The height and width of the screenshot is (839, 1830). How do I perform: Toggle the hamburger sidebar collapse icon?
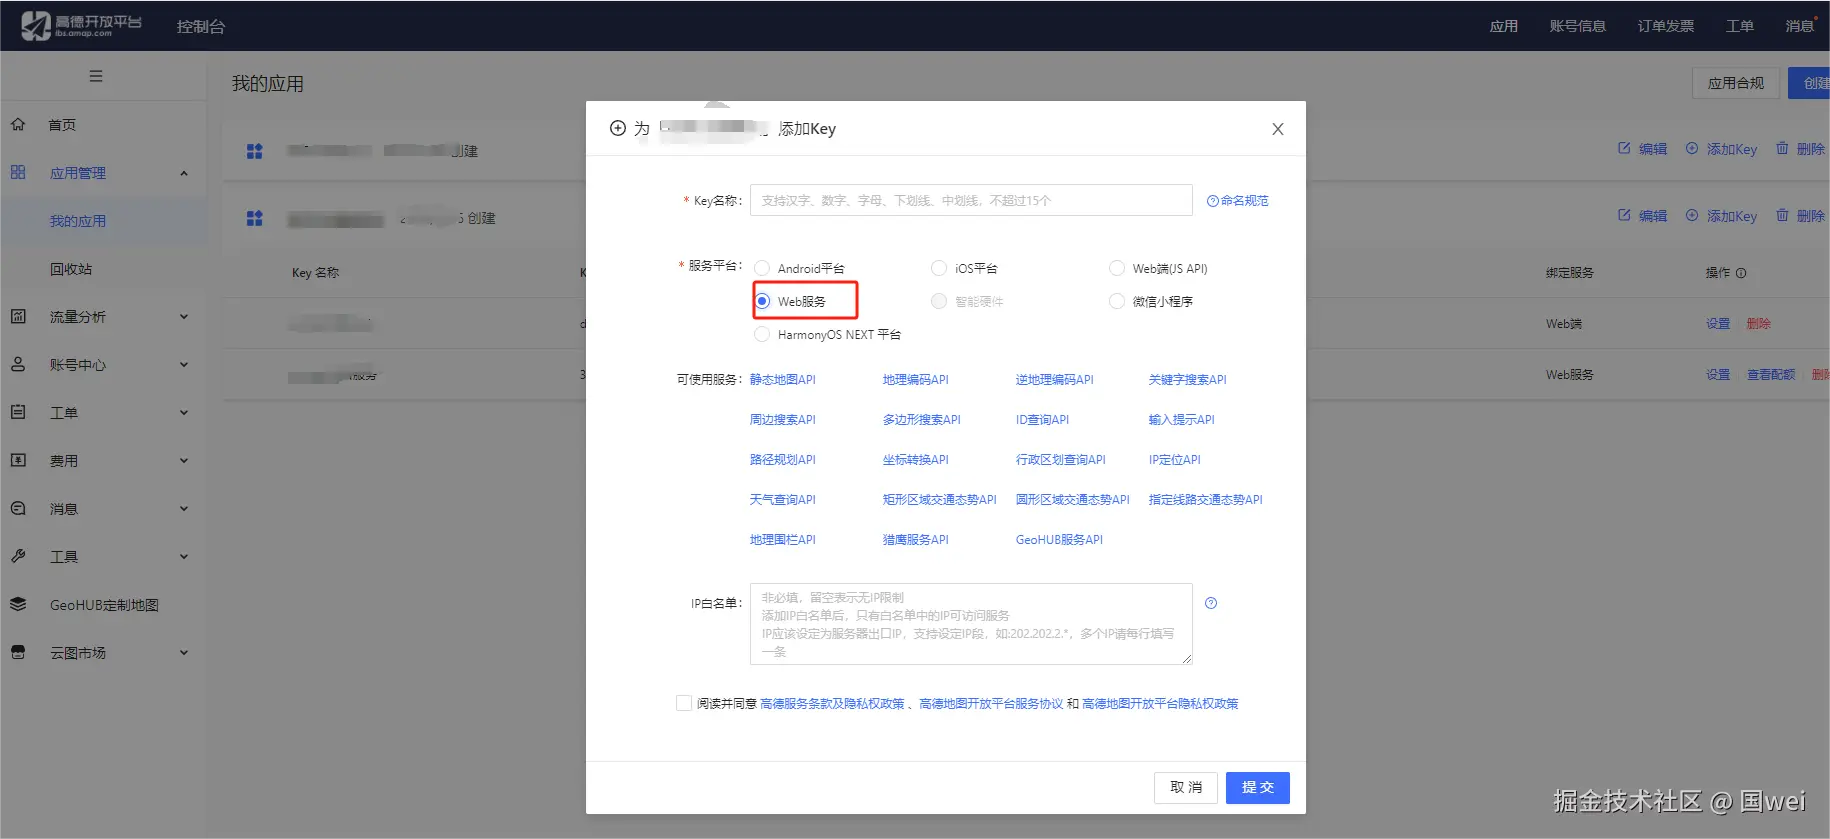point(96,76)
